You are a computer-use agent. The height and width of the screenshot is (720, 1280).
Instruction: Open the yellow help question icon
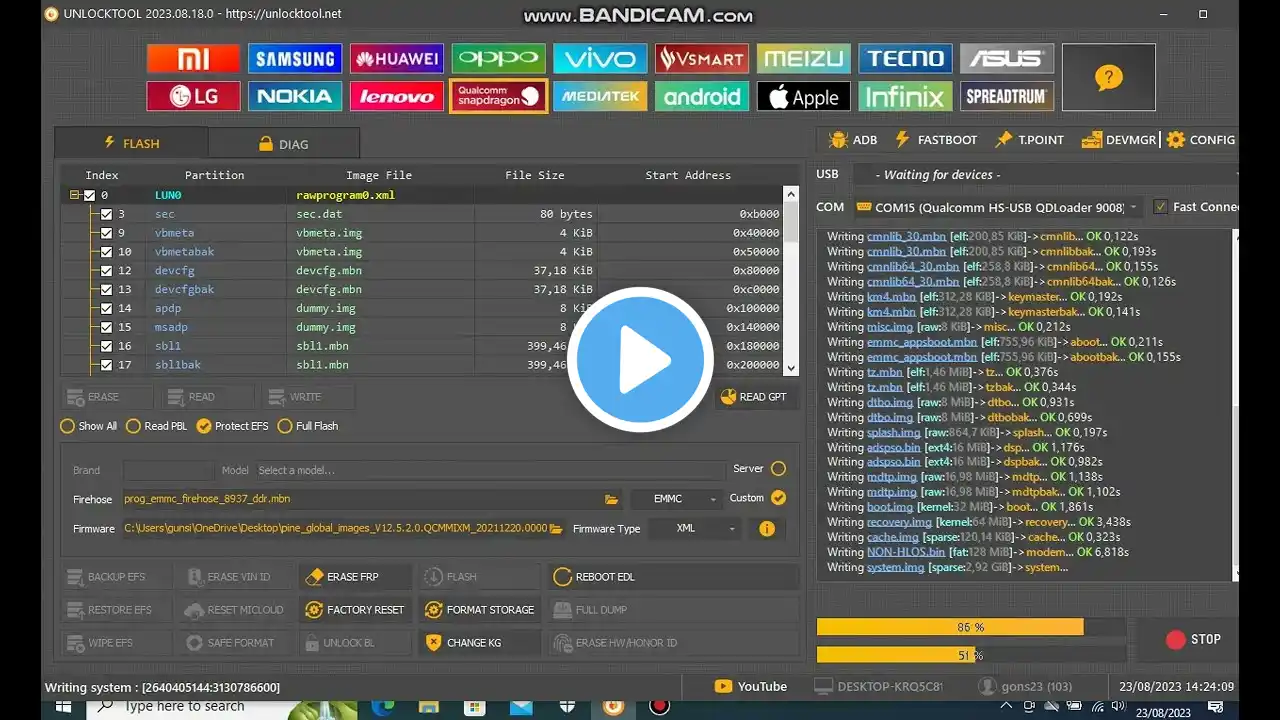(x=1108, y=78)
